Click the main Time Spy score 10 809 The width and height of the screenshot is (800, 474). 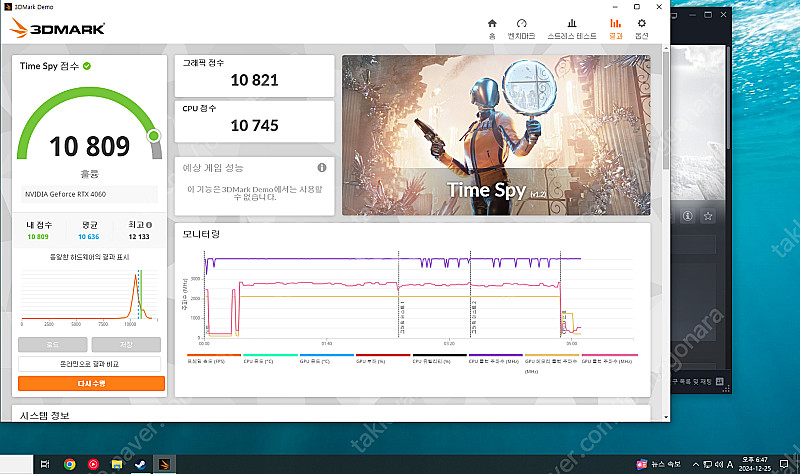90,147
